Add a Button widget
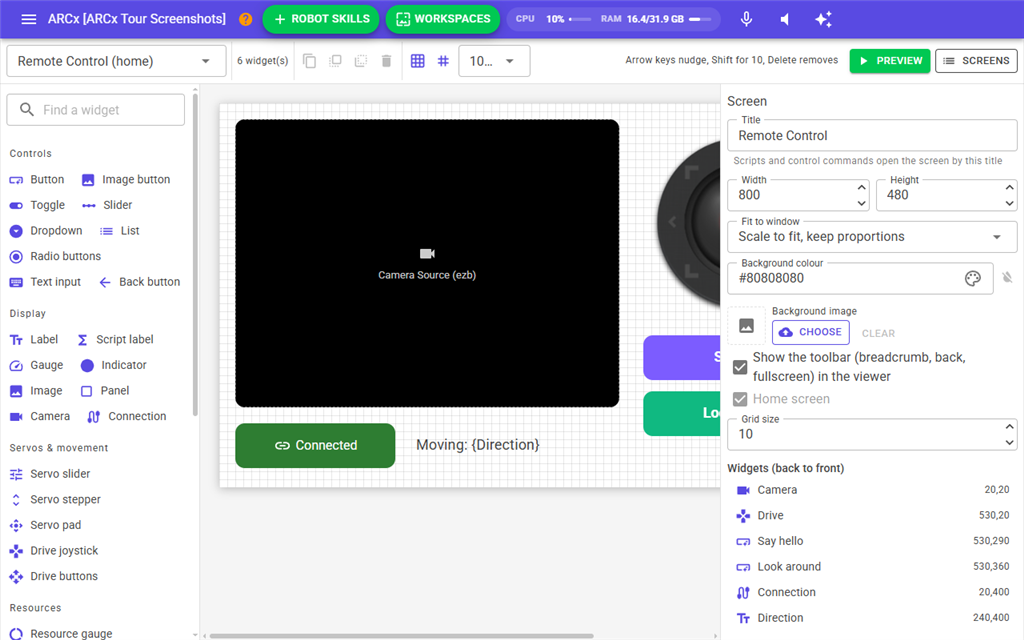 click(x=37, y=180)
